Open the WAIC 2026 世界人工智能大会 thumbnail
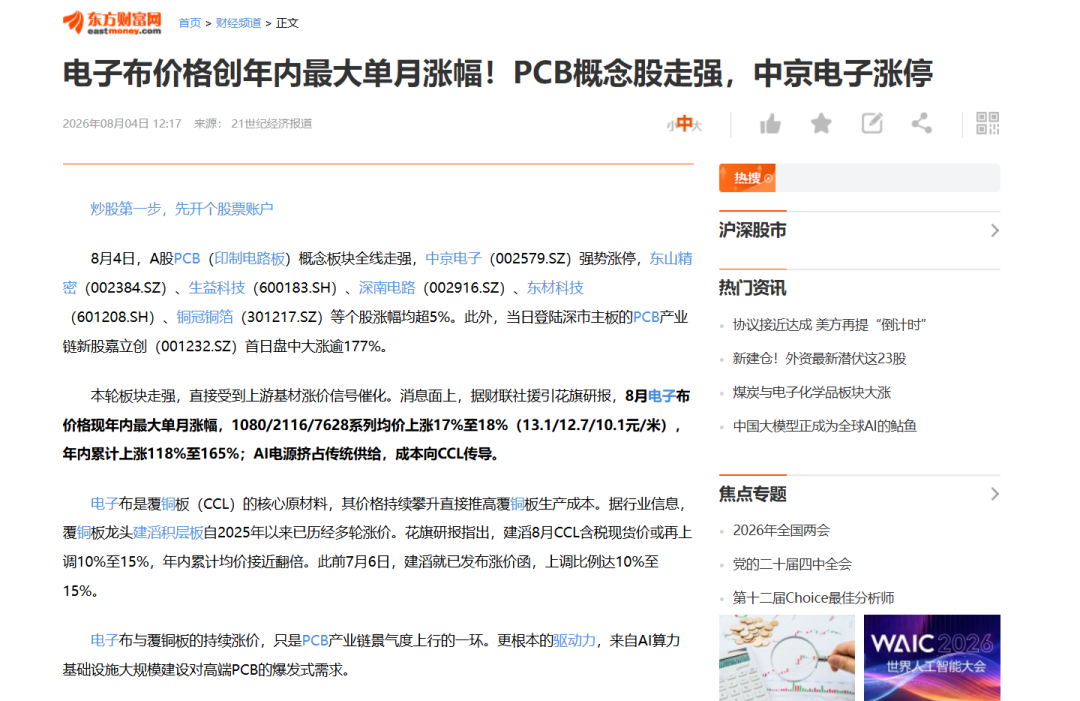 click(x=932, y=658)
